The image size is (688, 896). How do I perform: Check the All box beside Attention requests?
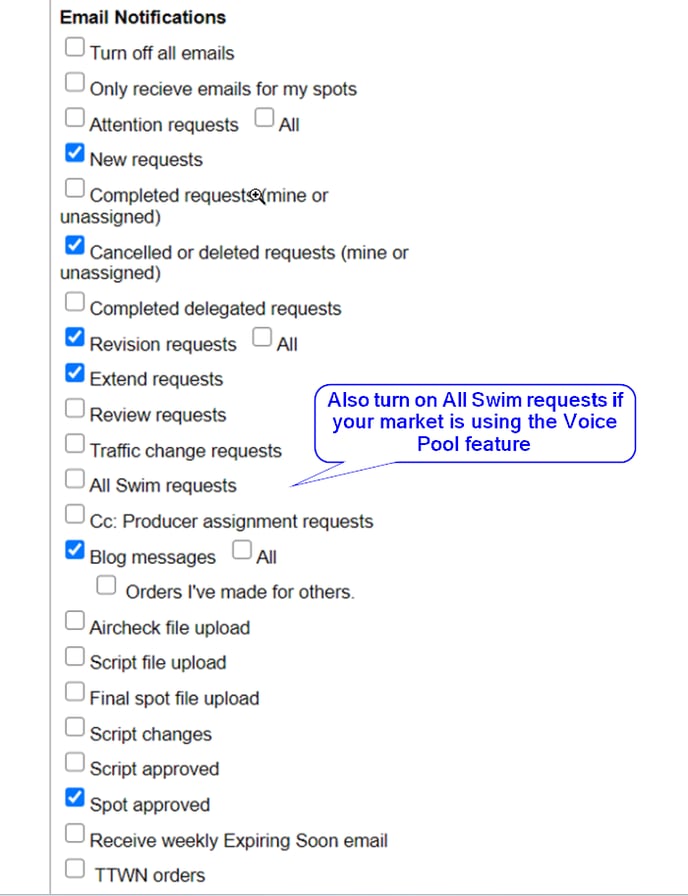pos(264,118)
